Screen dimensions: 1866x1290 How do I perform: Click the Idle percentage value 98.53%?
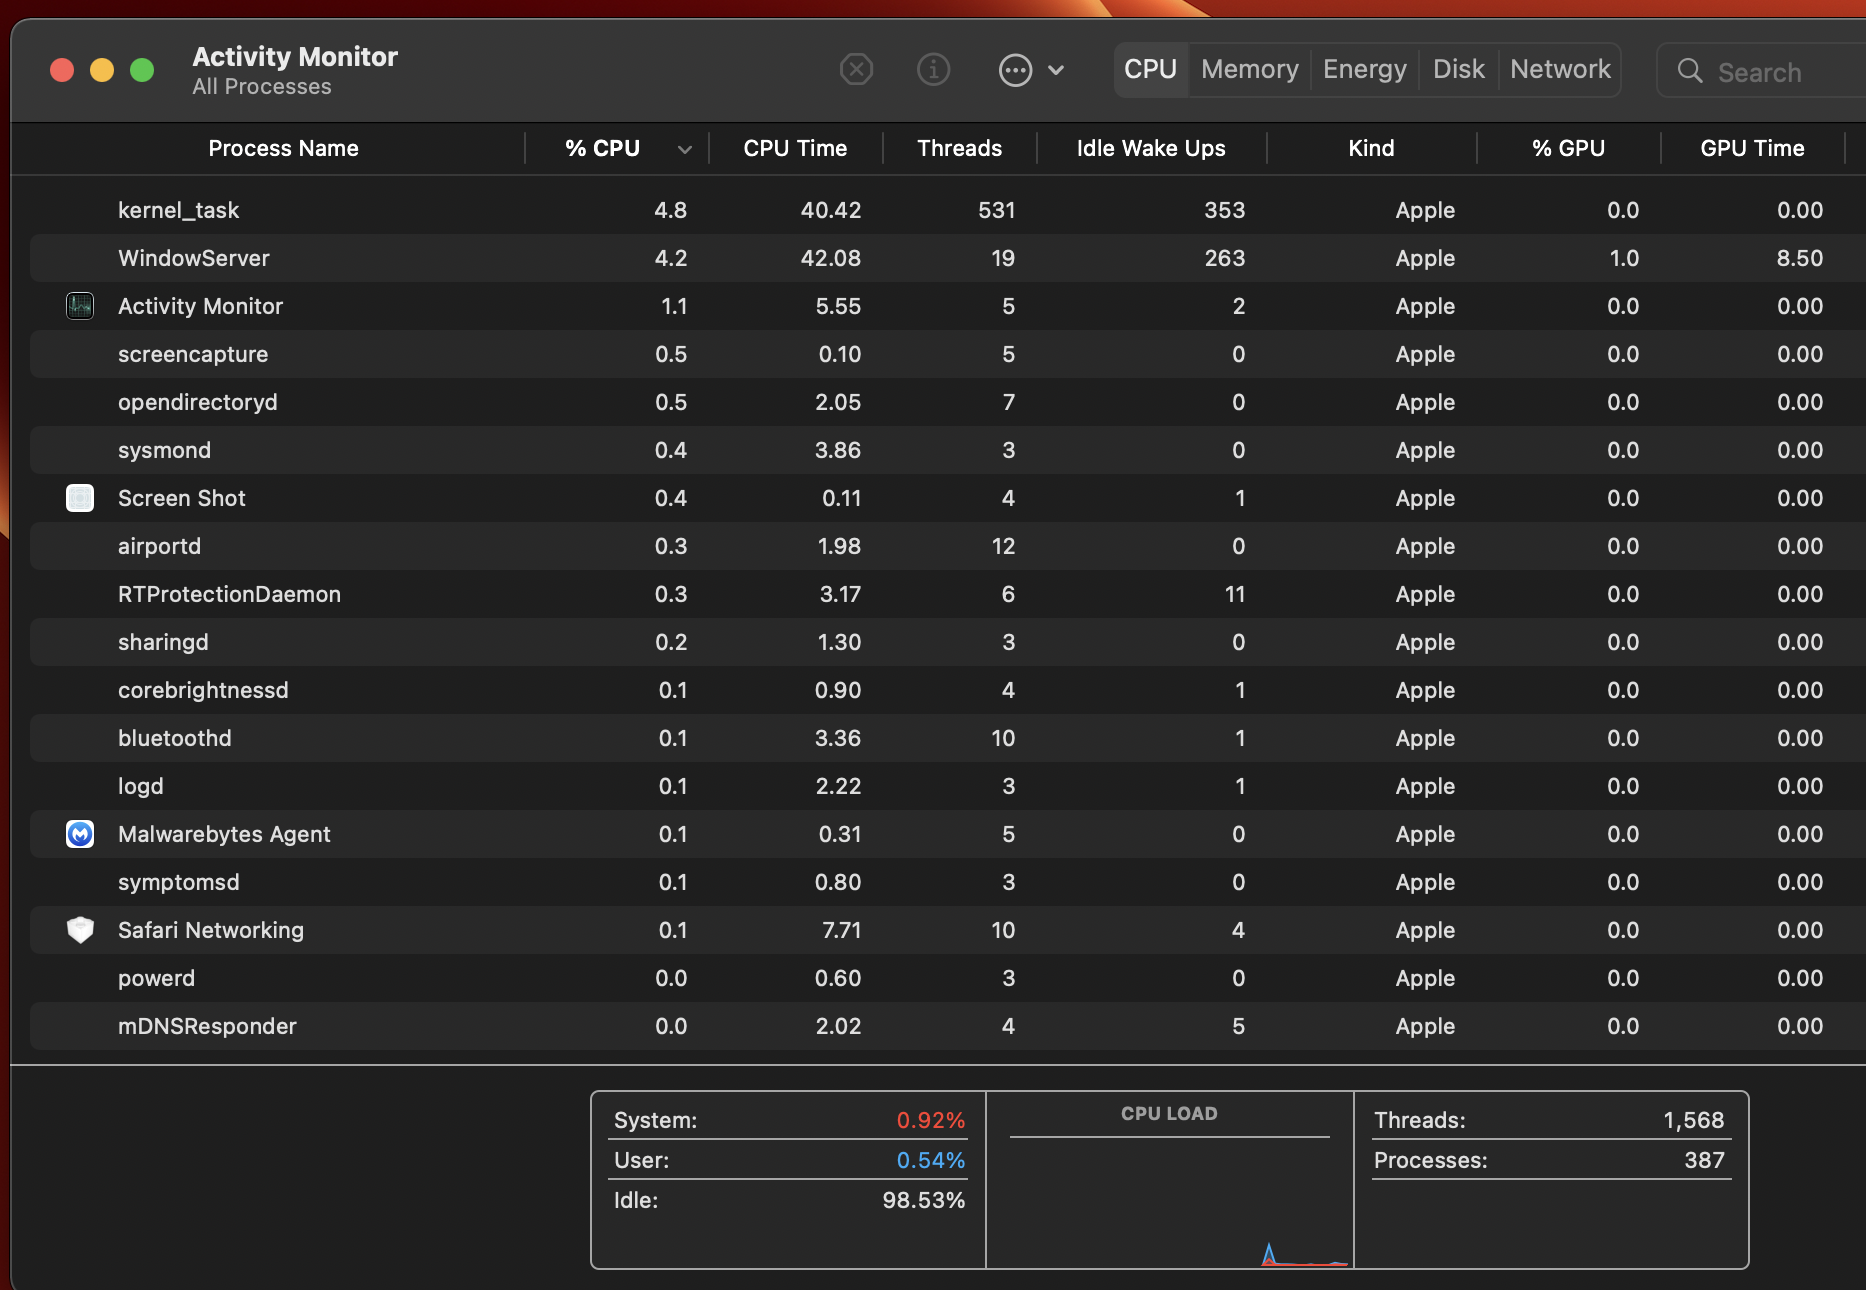coord(924,1200)
